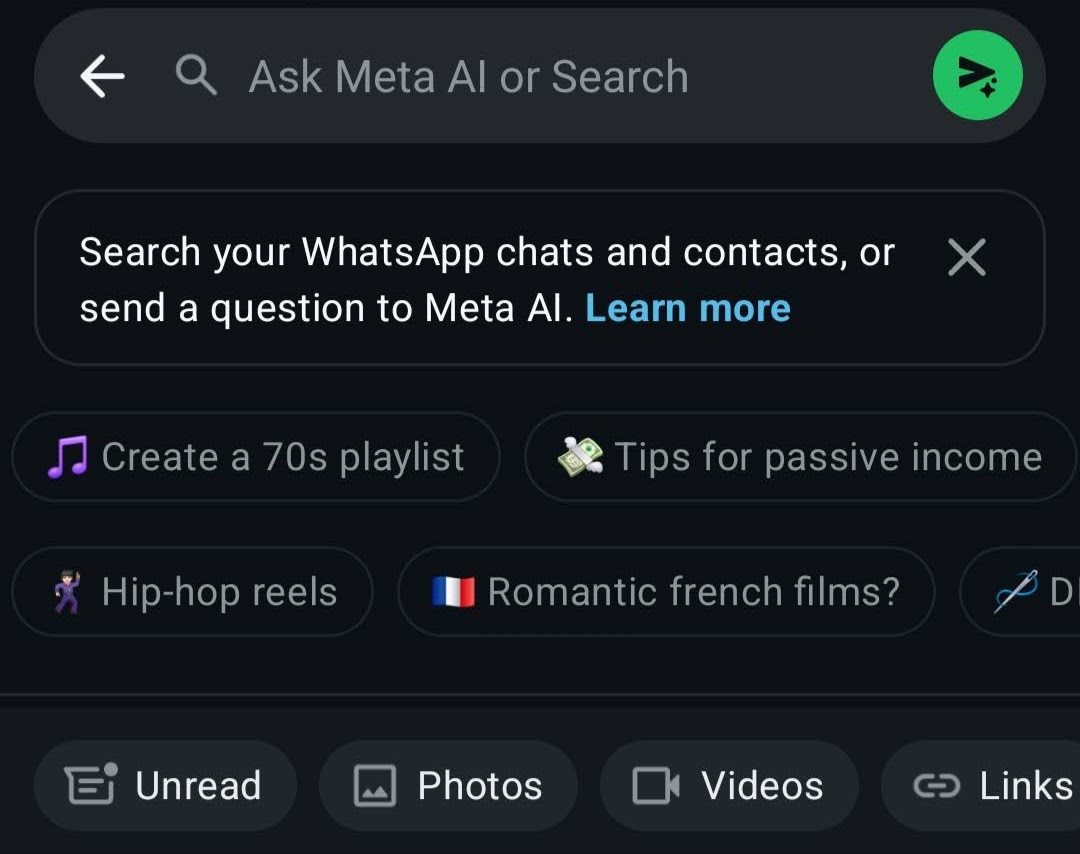
Task: Open the Learn more link
Action: pyautogui.click(x=687, y=308)
